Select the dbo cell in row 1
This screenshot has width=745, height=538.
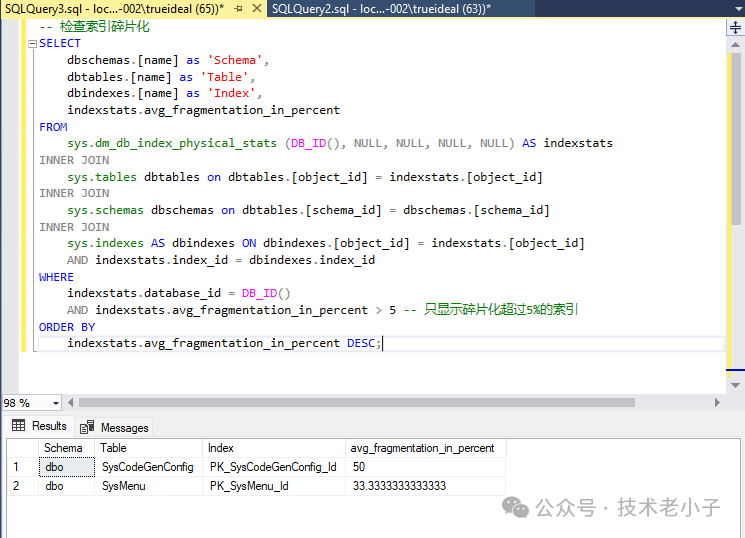(67, 467)
